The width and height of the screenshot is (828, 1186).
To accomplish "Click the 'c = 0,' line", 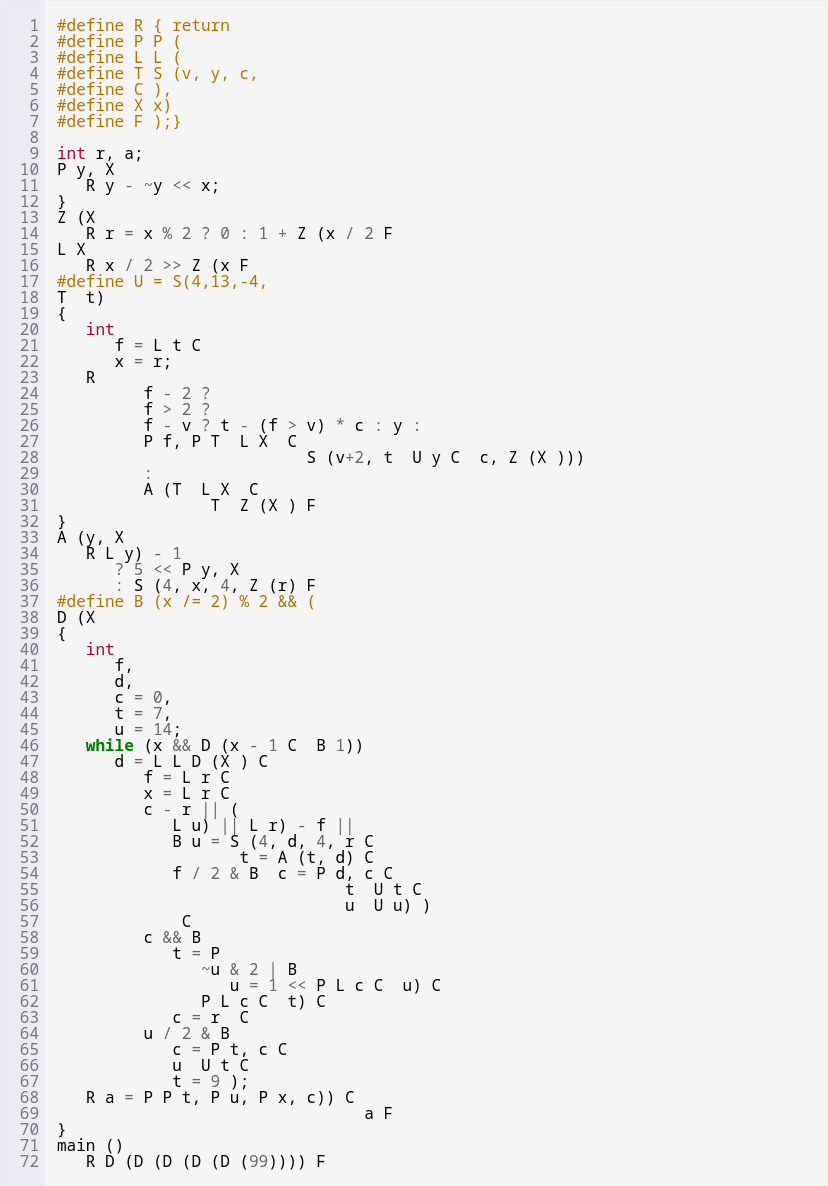I will click(x=143, y=697).
